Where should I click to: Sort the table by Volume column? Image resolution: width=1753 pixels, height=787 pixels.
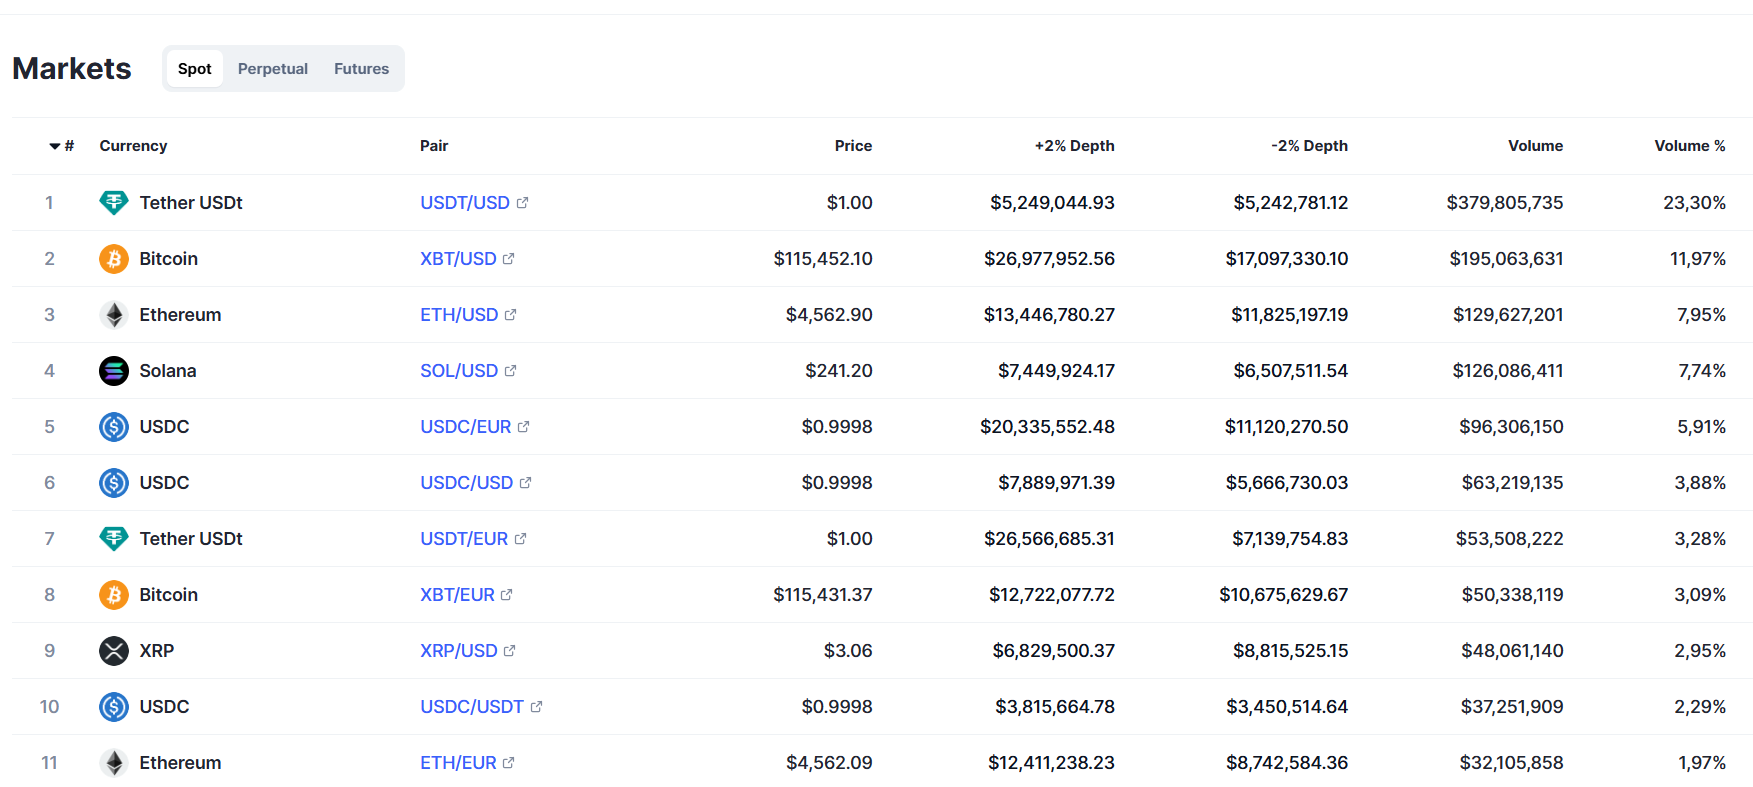coord(1535,146)
